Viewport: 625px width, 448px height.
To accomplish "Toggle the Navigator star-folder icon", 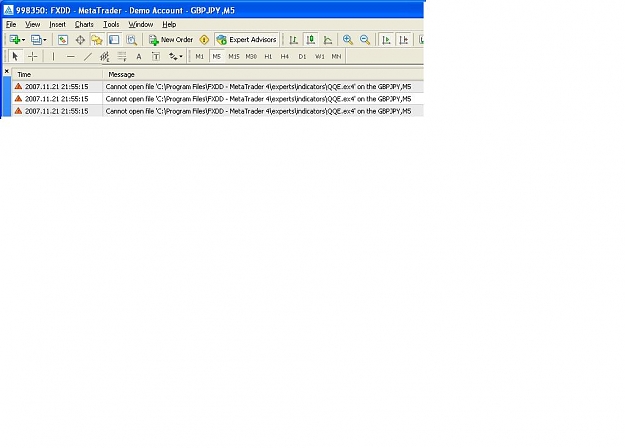I will point(97,40).
